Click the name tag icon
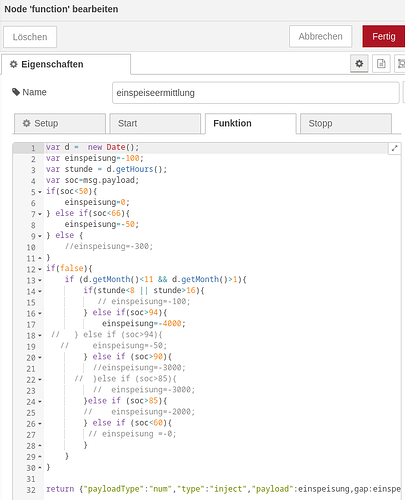The width and height of the screenshot is (405, 500). click(x=16, y=92)
